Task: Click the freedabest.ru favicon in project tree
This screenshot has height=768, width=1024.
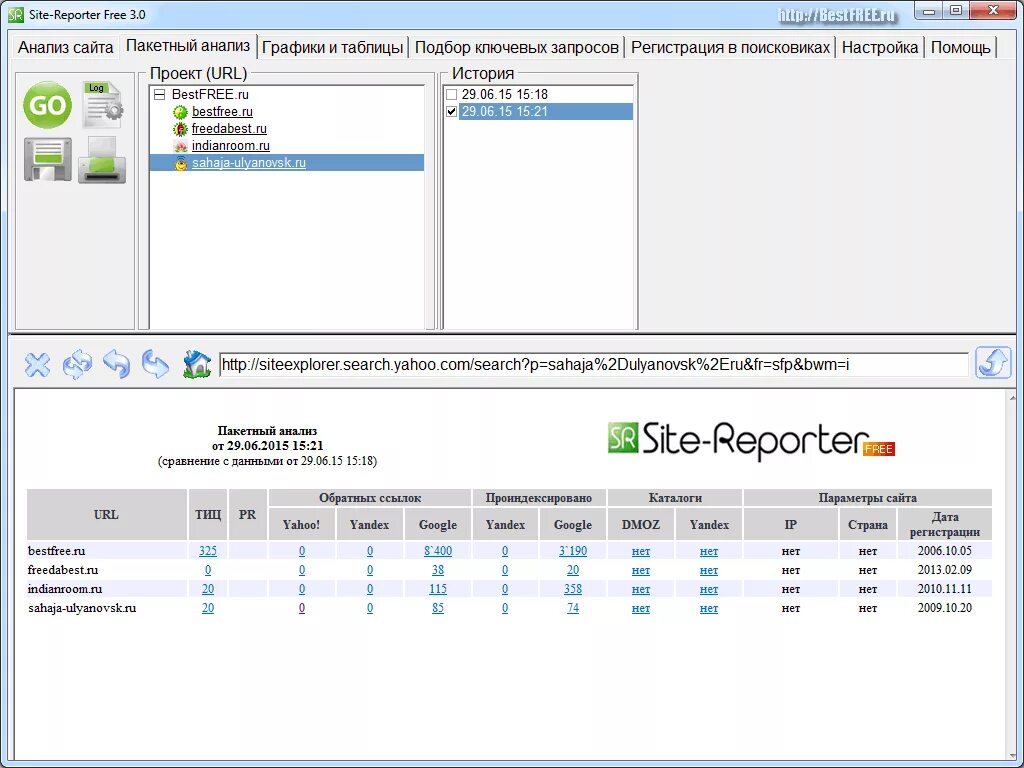Action: pyautogui.click(x=180, y=129)
